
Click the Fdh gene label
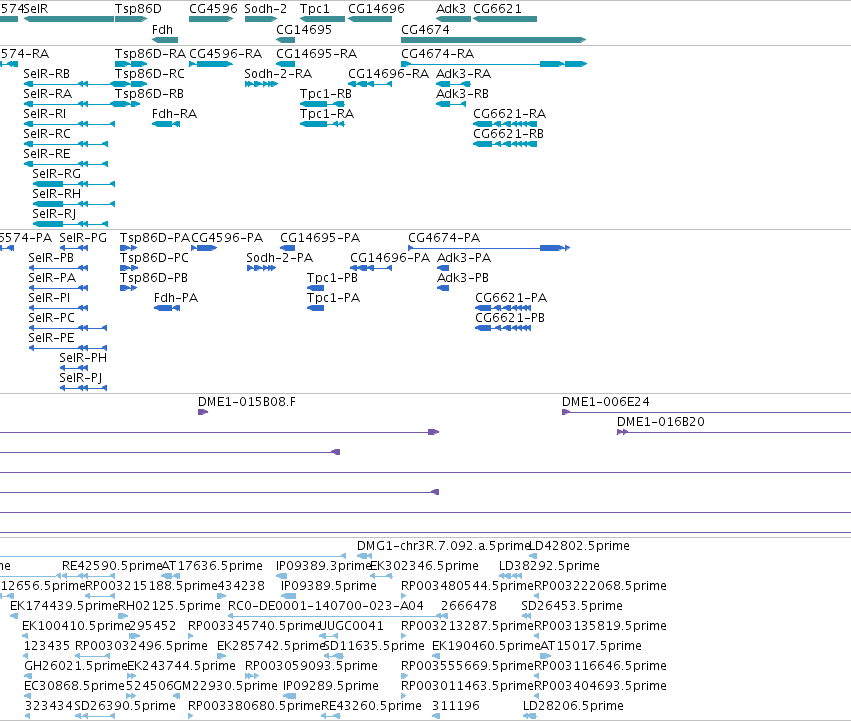162,29
